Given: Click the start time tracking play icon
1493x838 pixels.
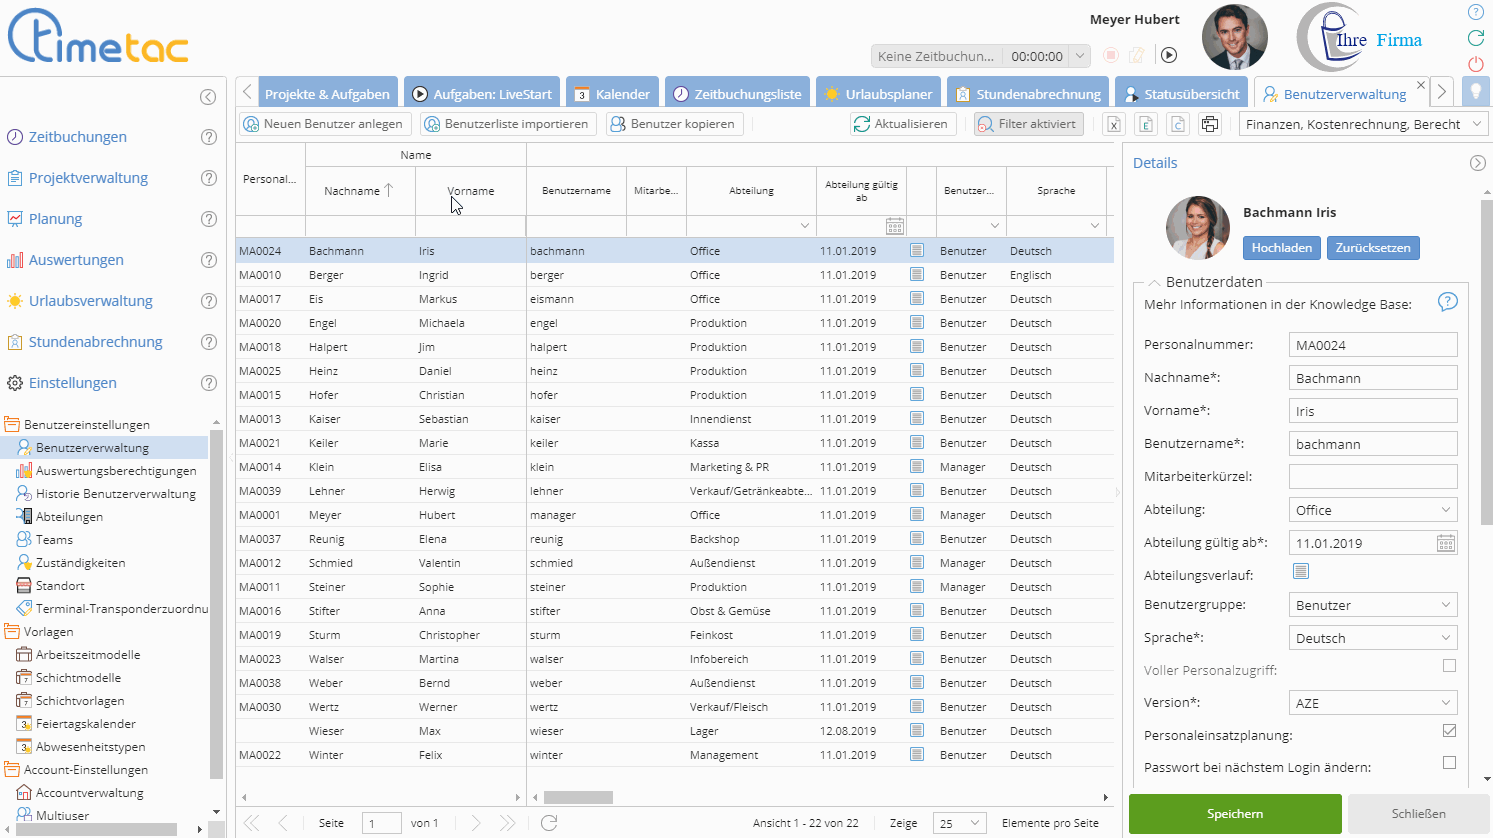Looking at the screenshot, I should [1169, 56].
